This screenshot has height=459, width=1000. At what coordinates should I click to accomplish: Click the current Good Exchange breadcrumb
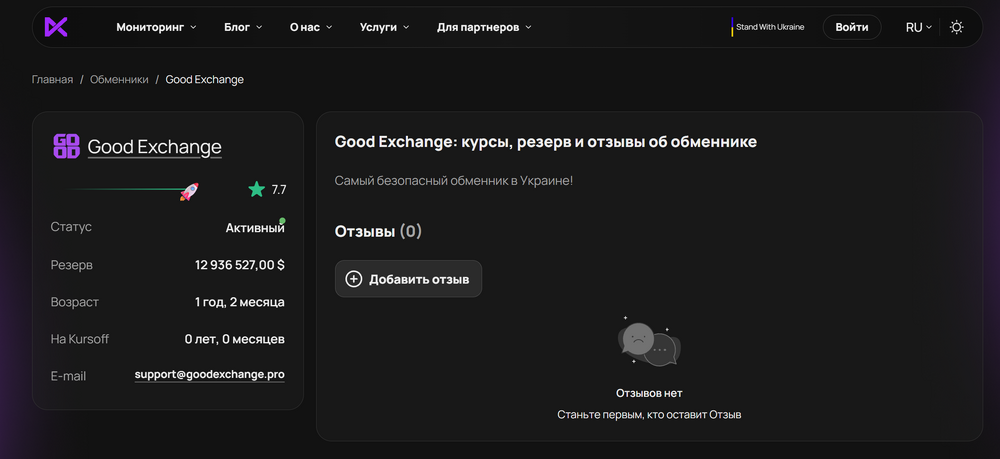204,80
